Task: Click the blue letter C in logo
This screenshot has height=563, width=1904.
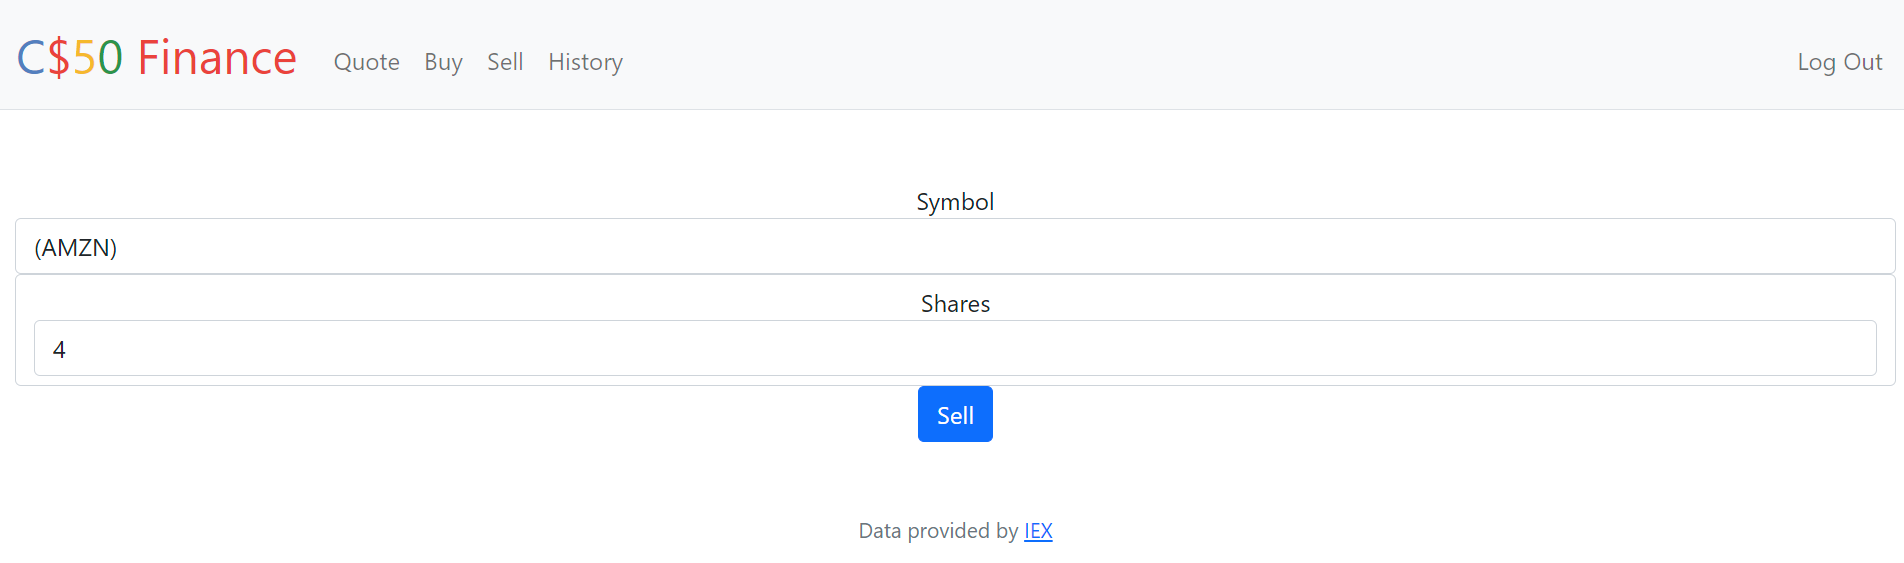Action: coord(31,58)
